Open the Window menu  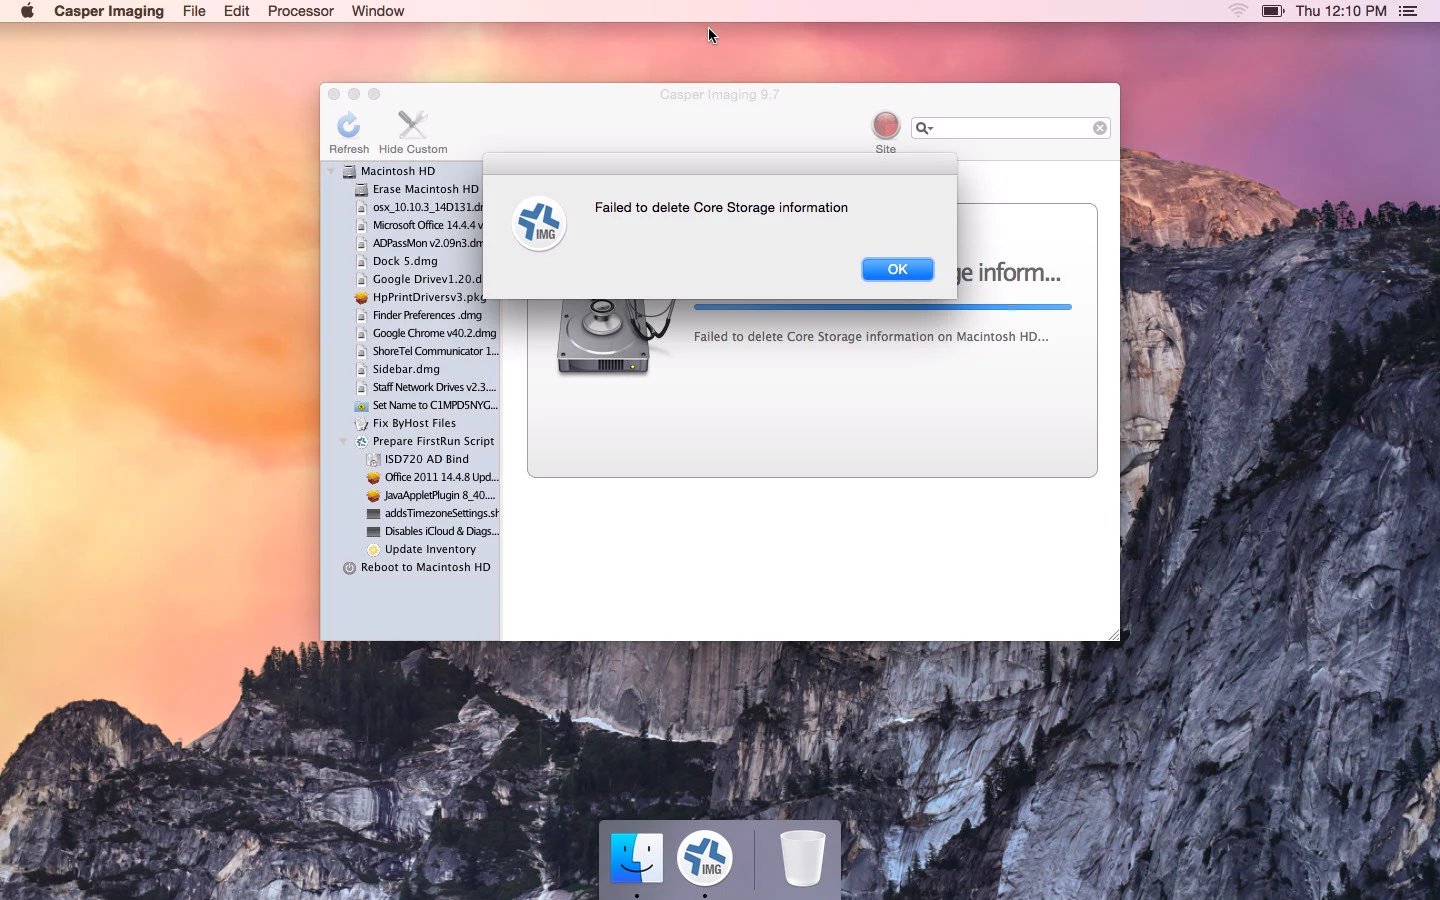378,11
